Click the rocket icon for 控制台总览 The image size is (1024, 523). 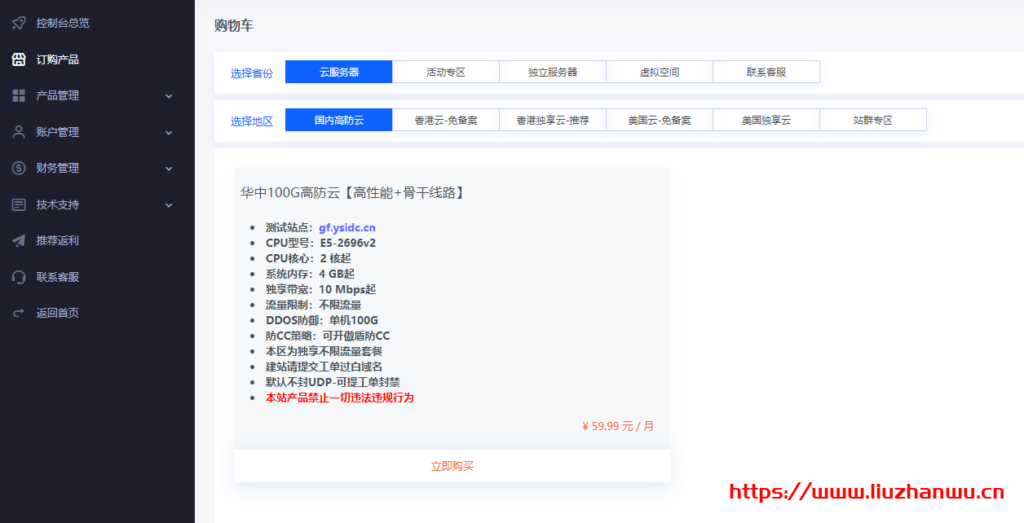pyautogui.click(x=18, y=23)
